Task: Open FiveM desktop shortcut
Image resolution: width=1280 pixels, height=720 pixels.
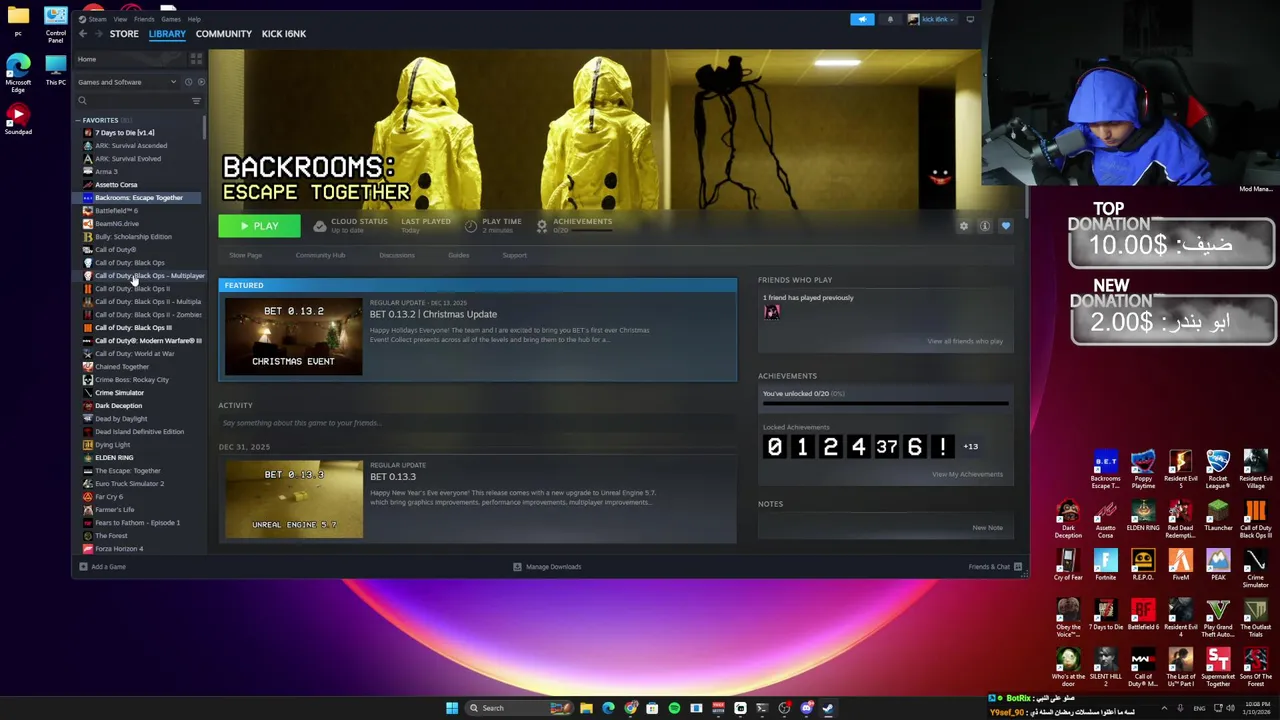Action: click(x=1180, y=565)
